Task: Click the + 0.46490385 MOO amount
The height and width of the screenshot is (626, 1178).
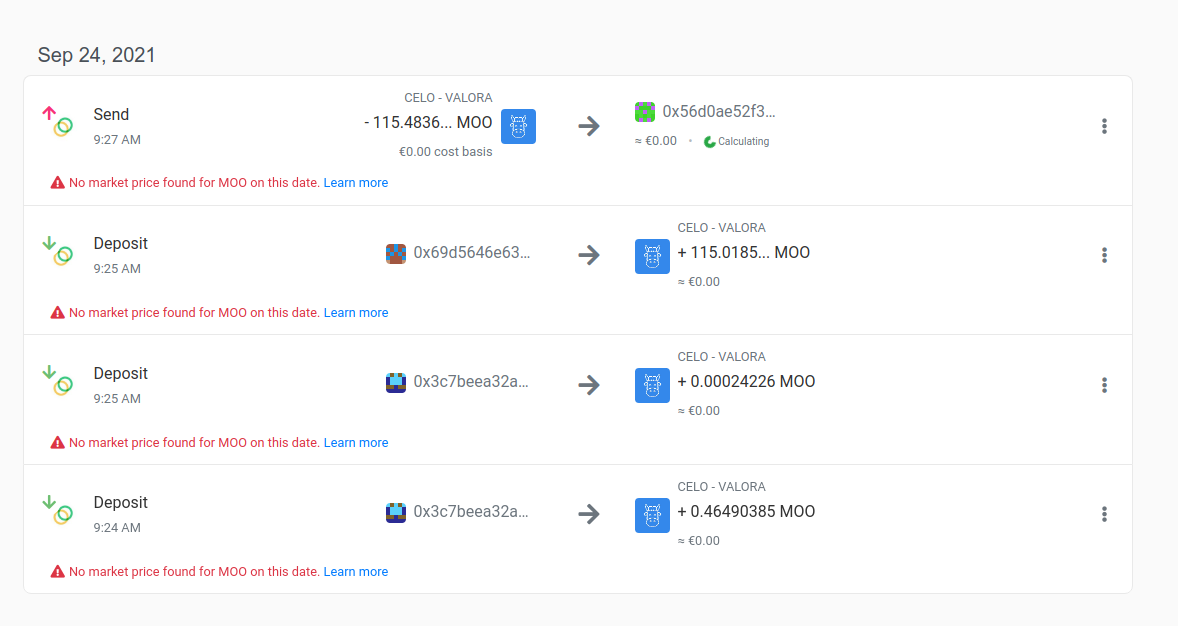Action: click(746, 512)
